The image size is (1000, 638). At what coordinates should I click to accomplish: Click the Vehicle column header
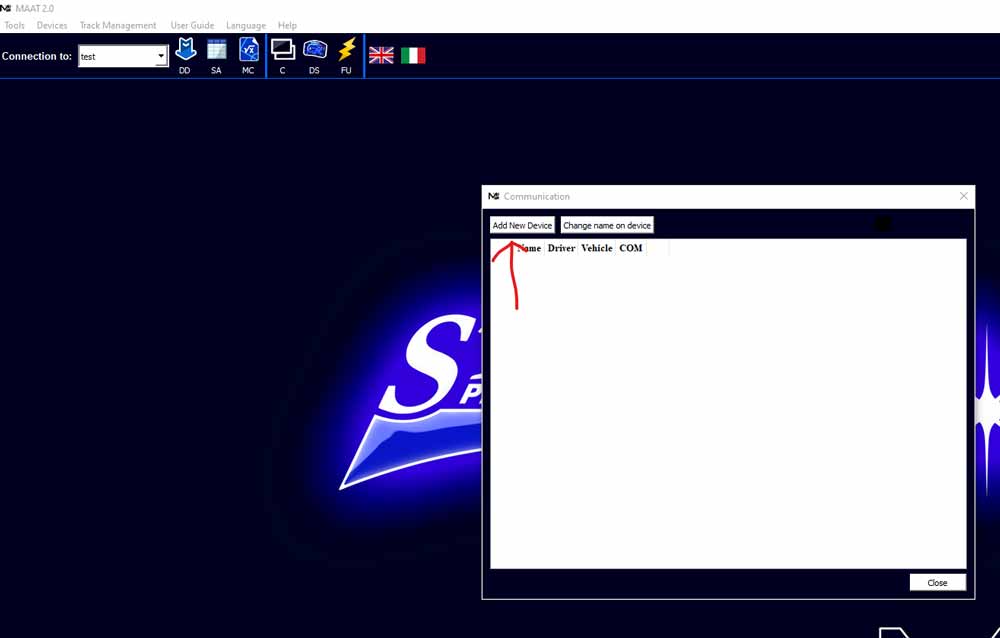click(597, 248)
